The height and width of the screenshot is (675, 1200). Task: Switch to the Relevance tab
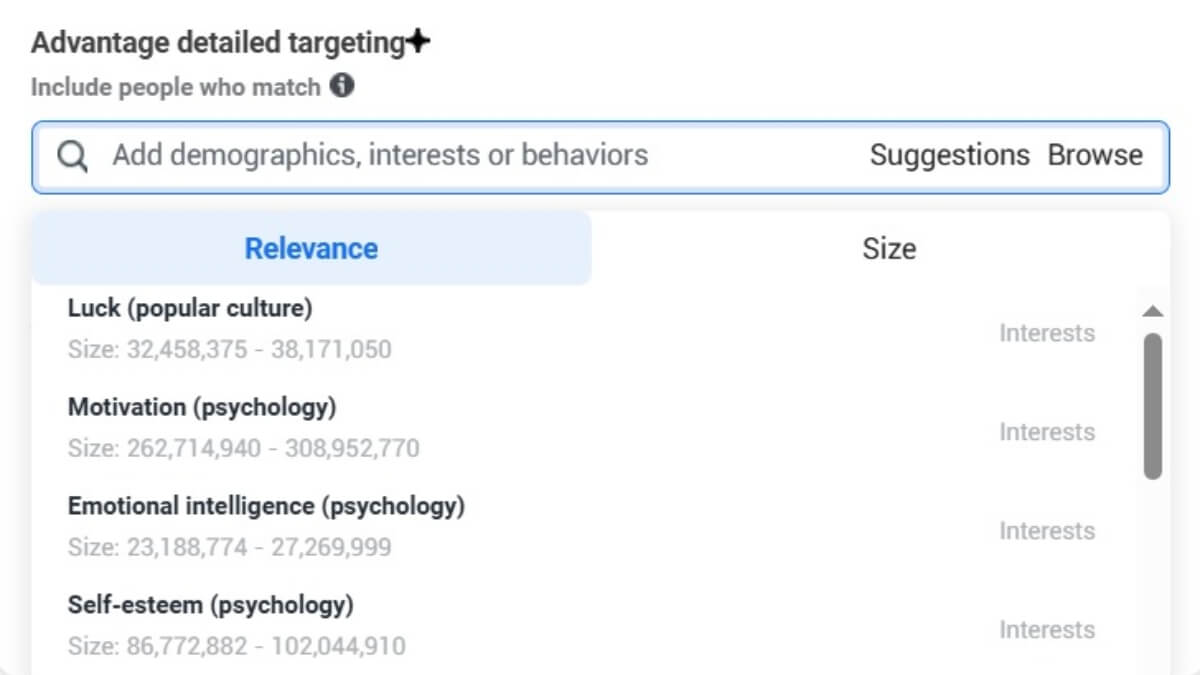coord(311,248)
